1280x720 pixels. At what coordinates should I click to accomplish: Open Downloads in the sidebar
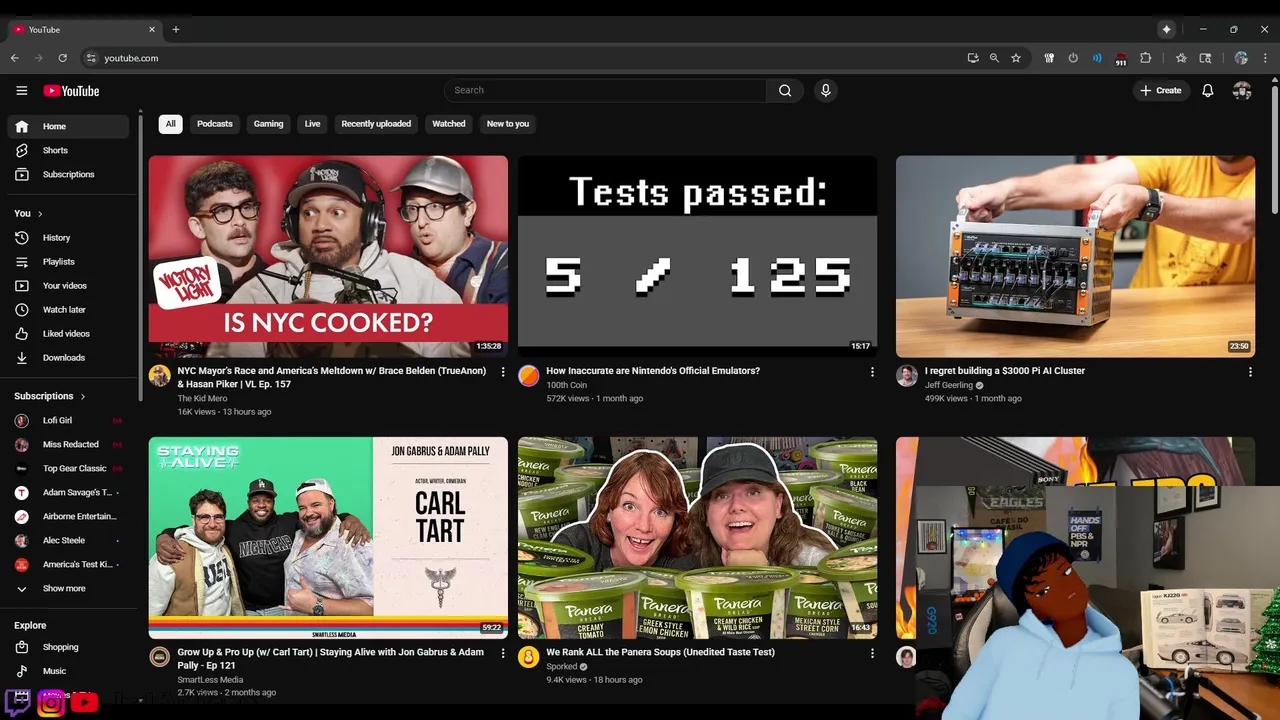coord(68,358)
